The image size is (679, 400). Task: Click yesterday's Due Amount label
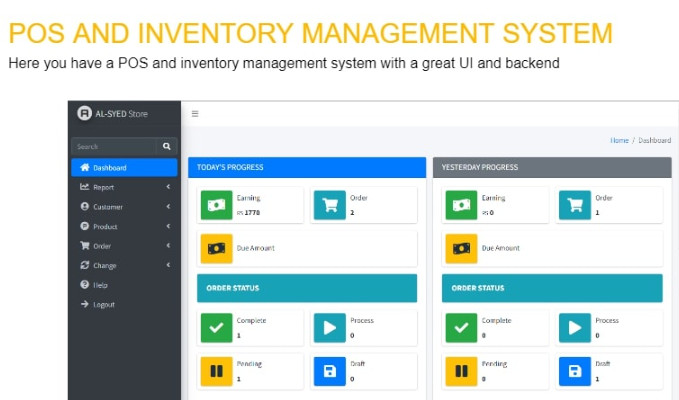click(501, 248)
